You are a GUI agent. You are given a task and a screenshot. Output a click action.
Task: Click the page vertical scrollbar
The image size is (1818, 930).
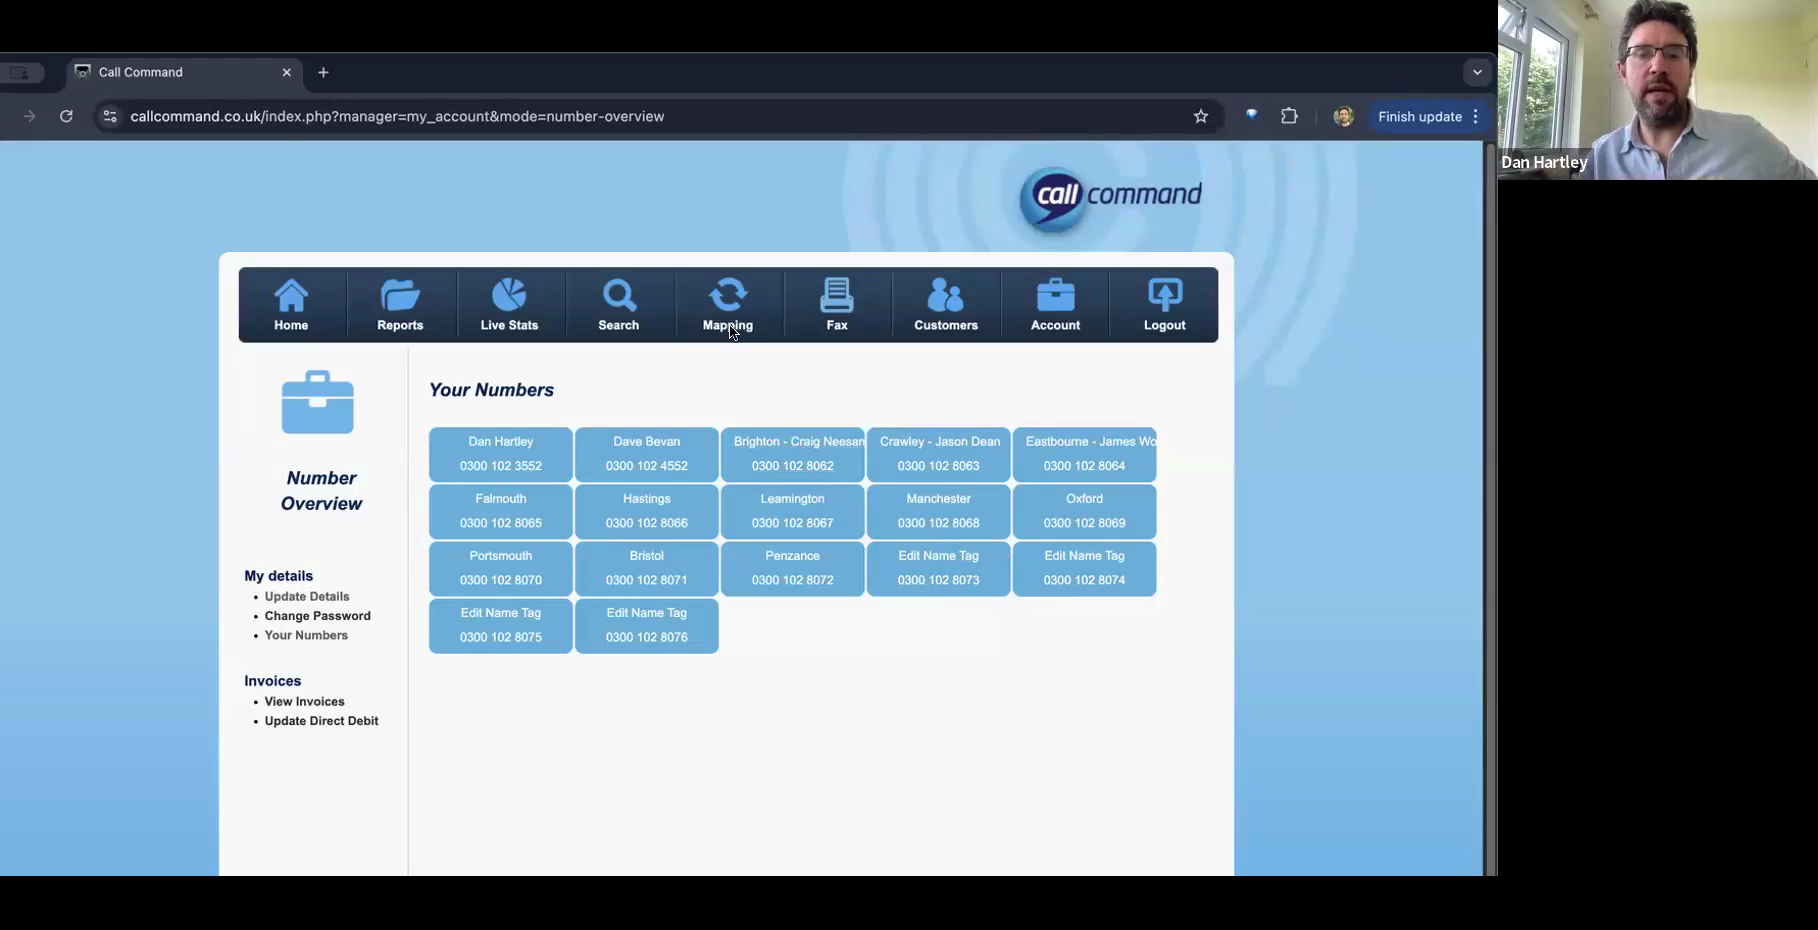1490,508
